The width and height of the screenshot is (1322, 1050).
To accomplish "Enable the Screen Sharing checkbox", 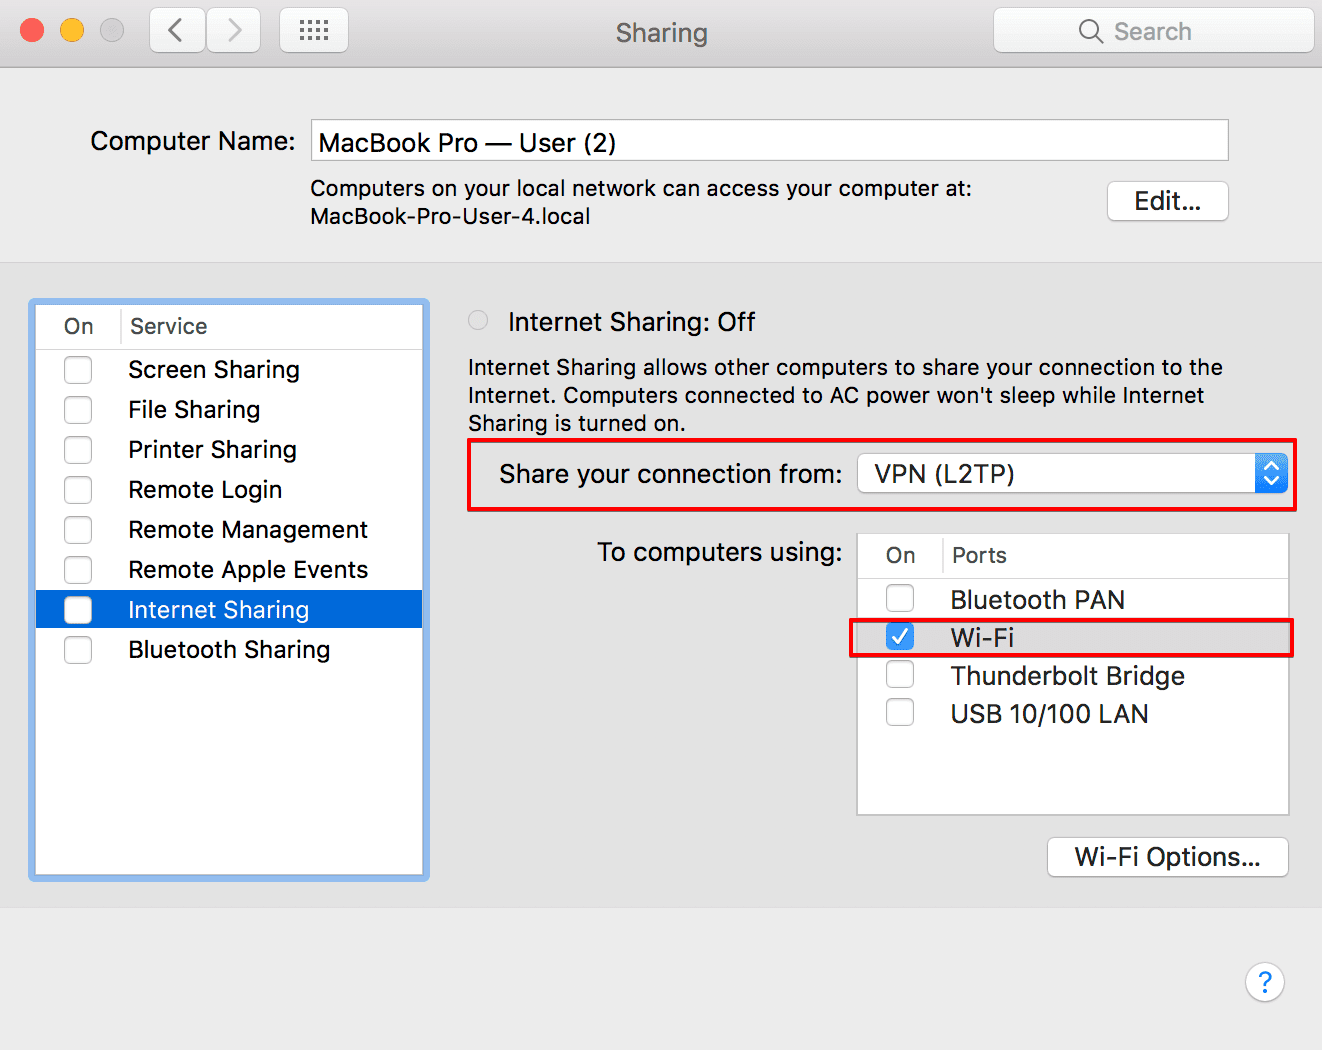I will (78, 370).
